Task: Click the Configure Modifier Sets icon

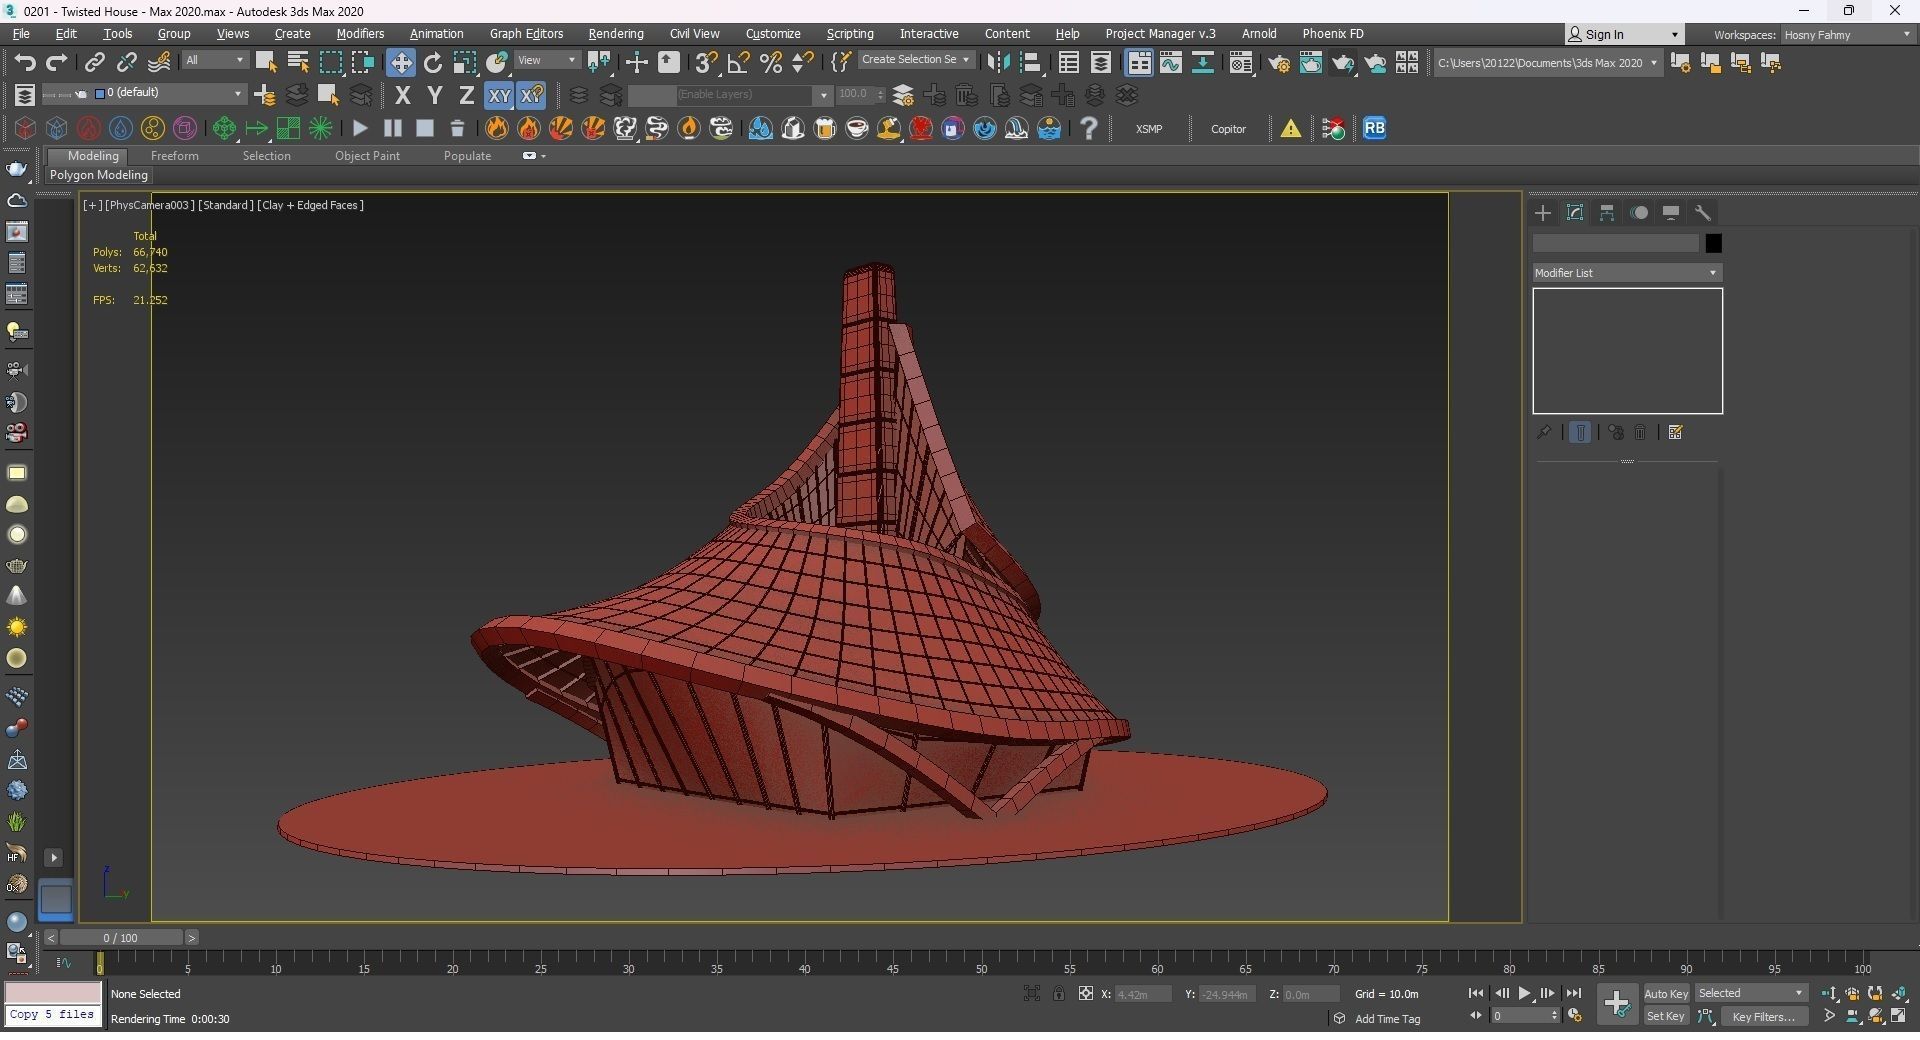Action: click(x=1676, y=433)
